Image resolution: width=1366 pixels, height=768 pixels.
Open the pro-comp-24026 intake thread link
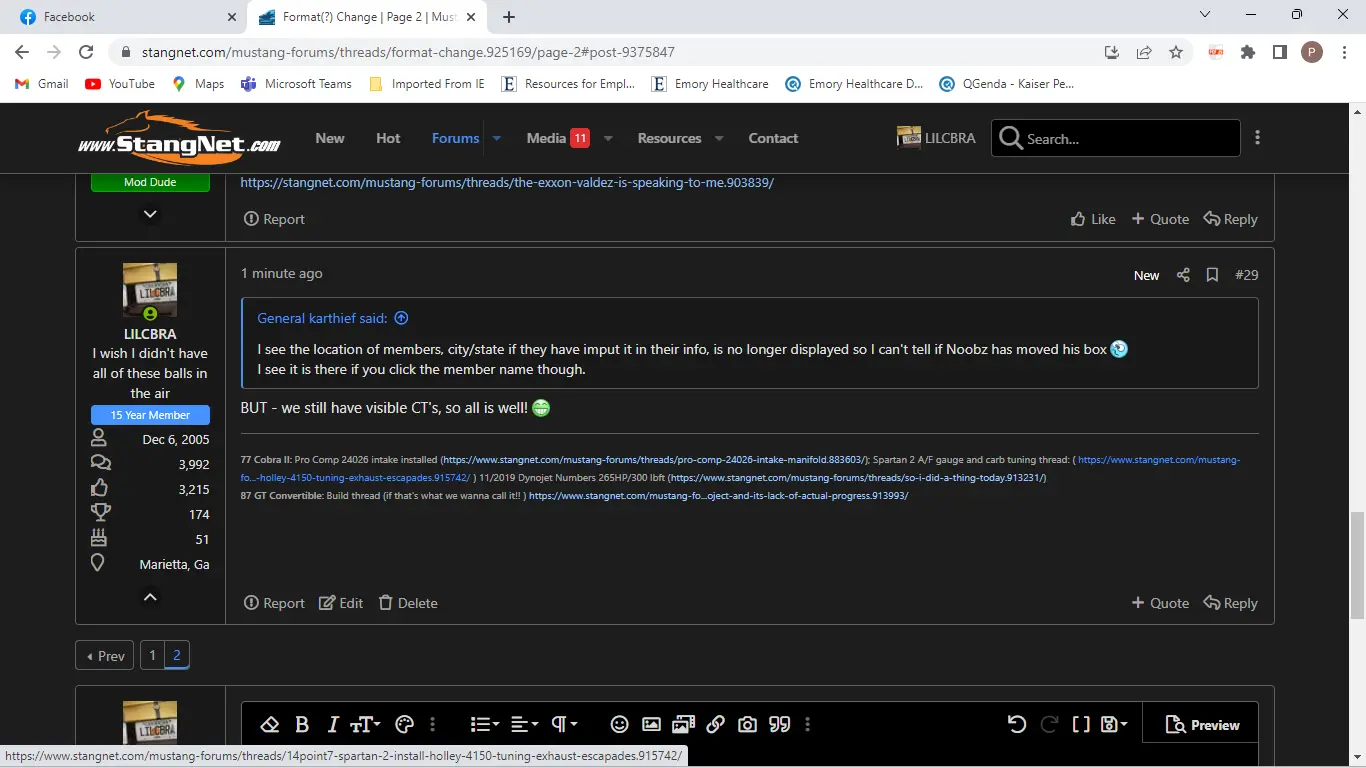coord(654,460)
